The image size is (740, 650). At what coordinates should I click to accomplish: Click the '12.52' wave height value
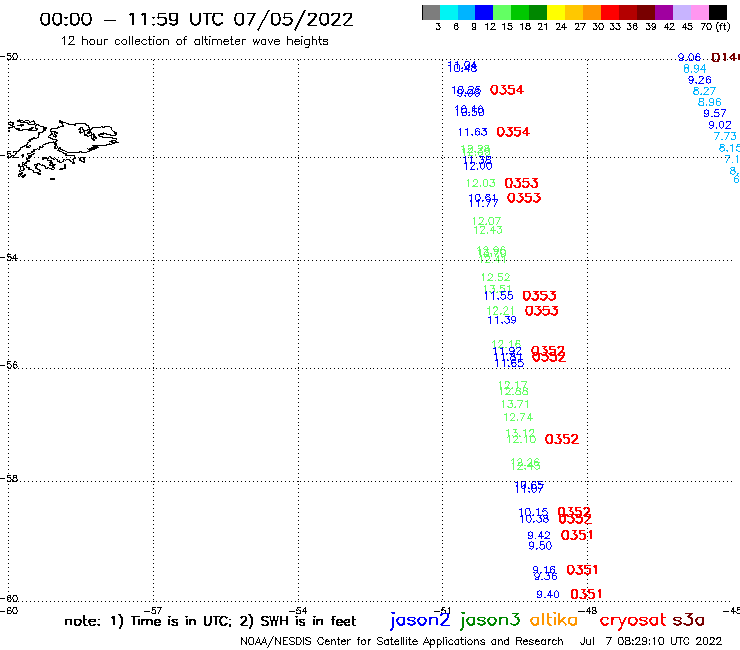tap(496, 277)
